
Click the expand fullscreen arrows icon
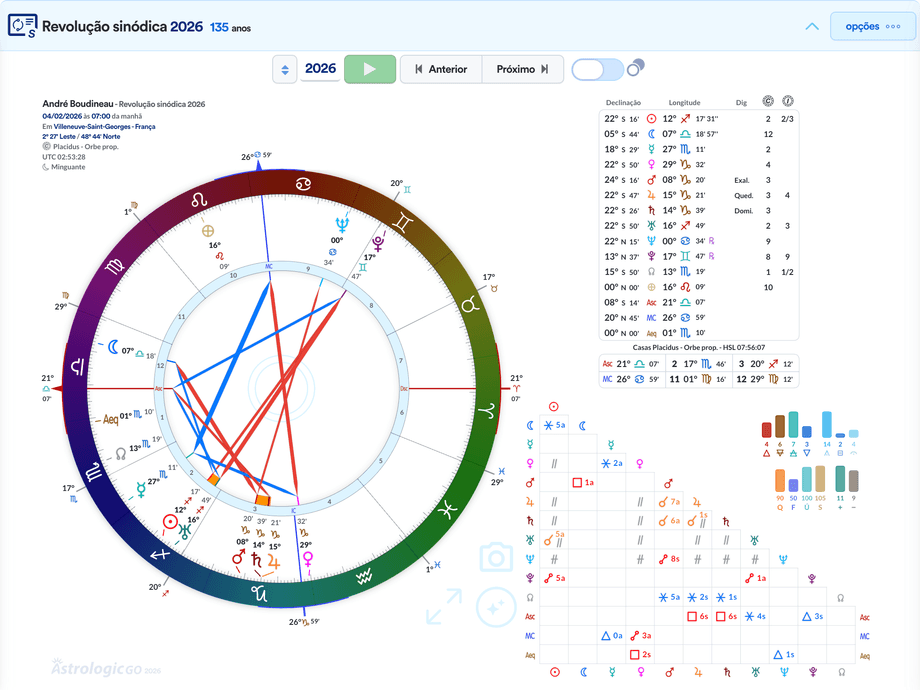point(444,607)
